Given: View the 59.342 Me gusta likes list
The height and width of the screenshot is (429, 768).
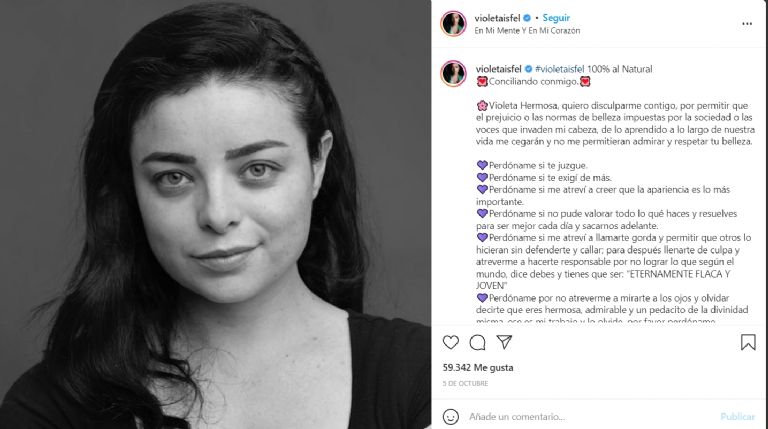Looking at the screenshot, I should [478, 368].
